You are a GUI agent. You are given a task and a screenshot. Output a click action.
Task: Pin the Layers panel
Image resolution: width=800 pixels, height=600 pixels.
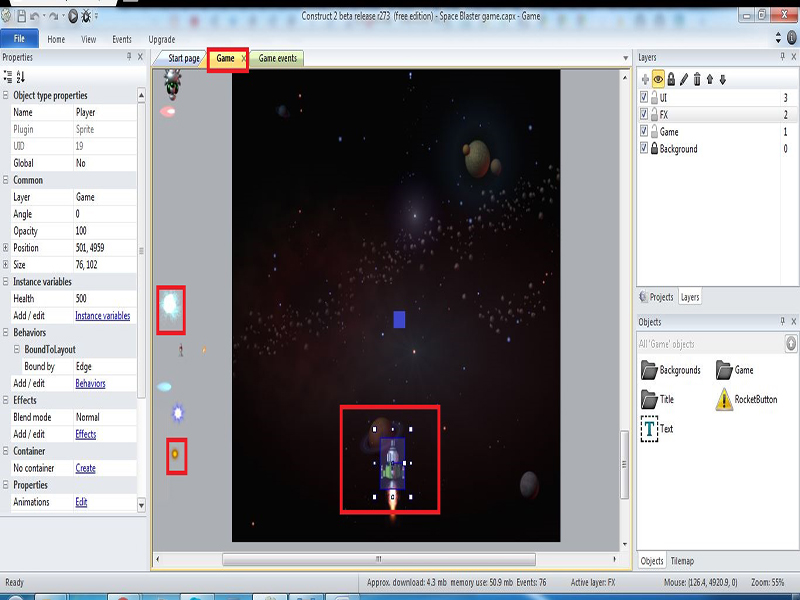click(782, 57)
